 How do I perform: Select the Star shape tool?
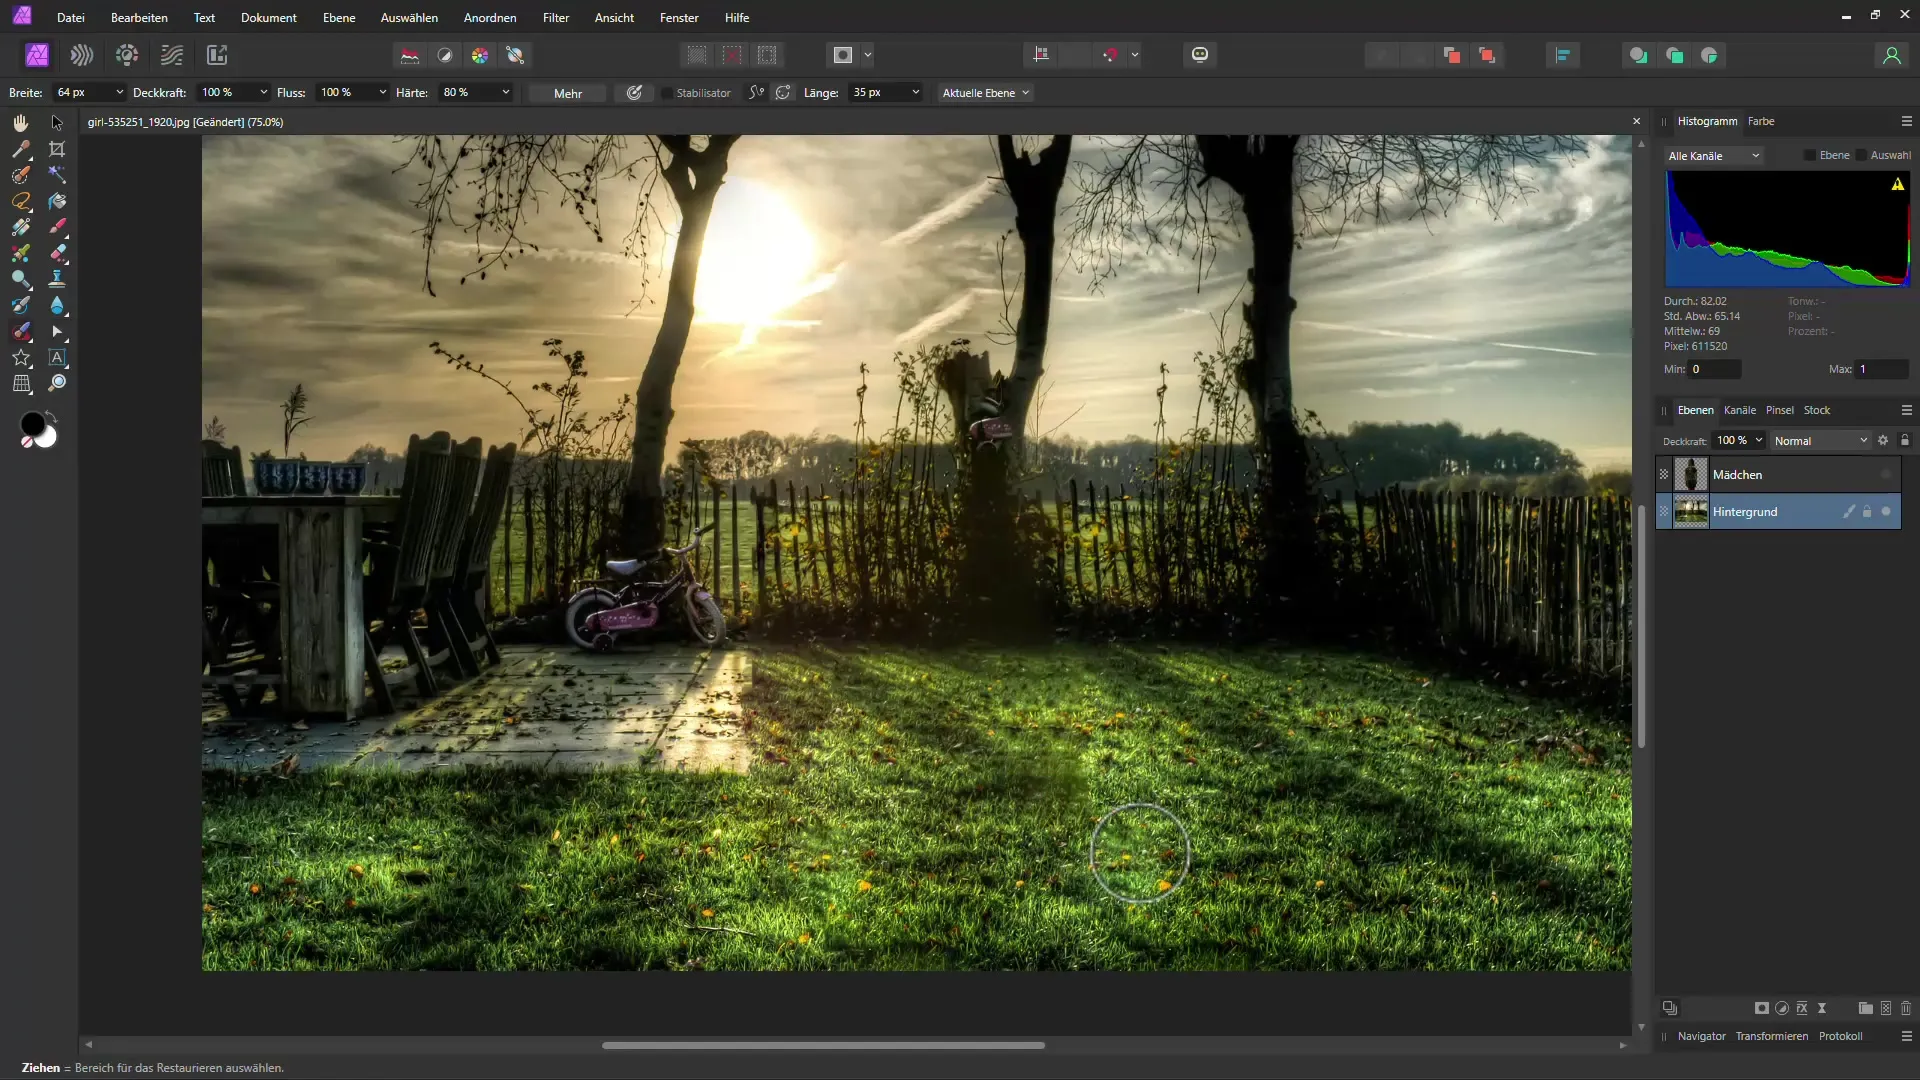[21, 357]
